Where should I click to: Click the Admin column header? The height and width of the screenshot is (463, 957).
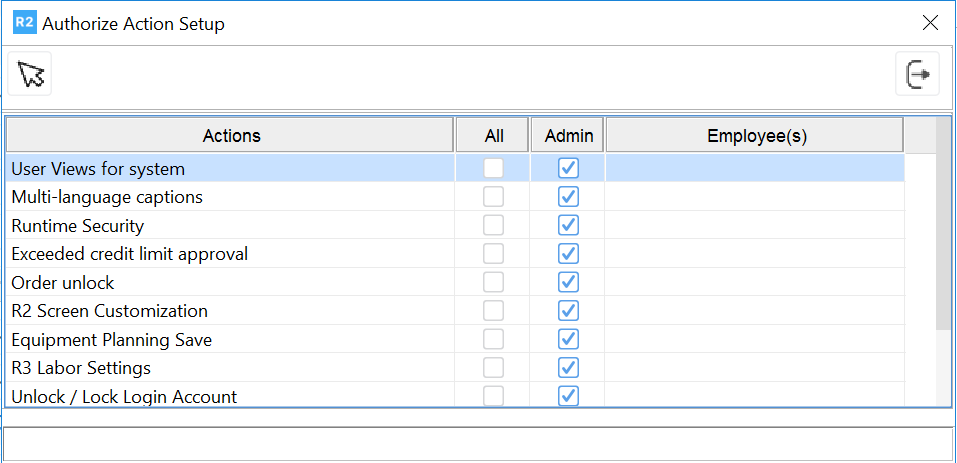(568, 136)
